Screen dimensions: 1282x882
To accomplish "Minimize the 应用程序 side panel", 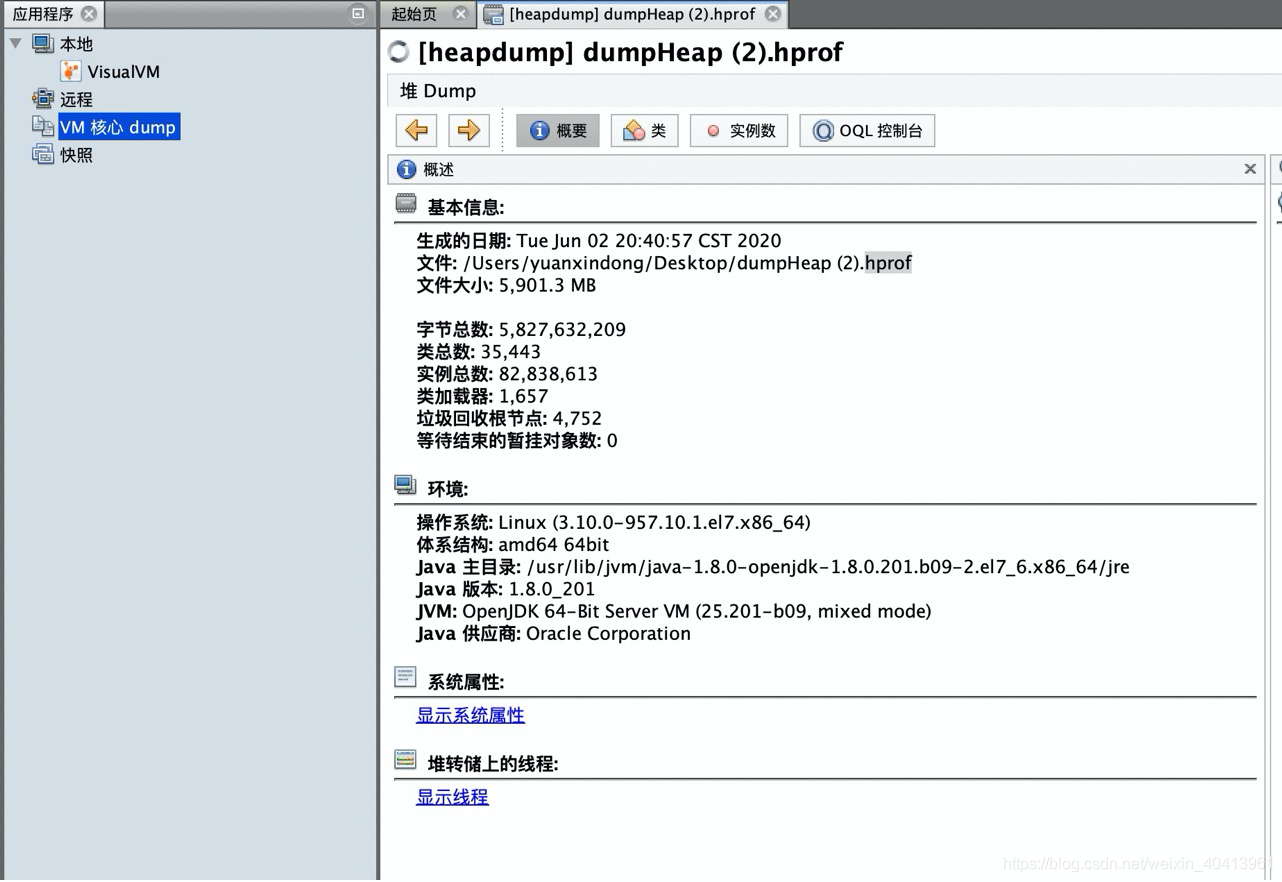I will 358,14.
